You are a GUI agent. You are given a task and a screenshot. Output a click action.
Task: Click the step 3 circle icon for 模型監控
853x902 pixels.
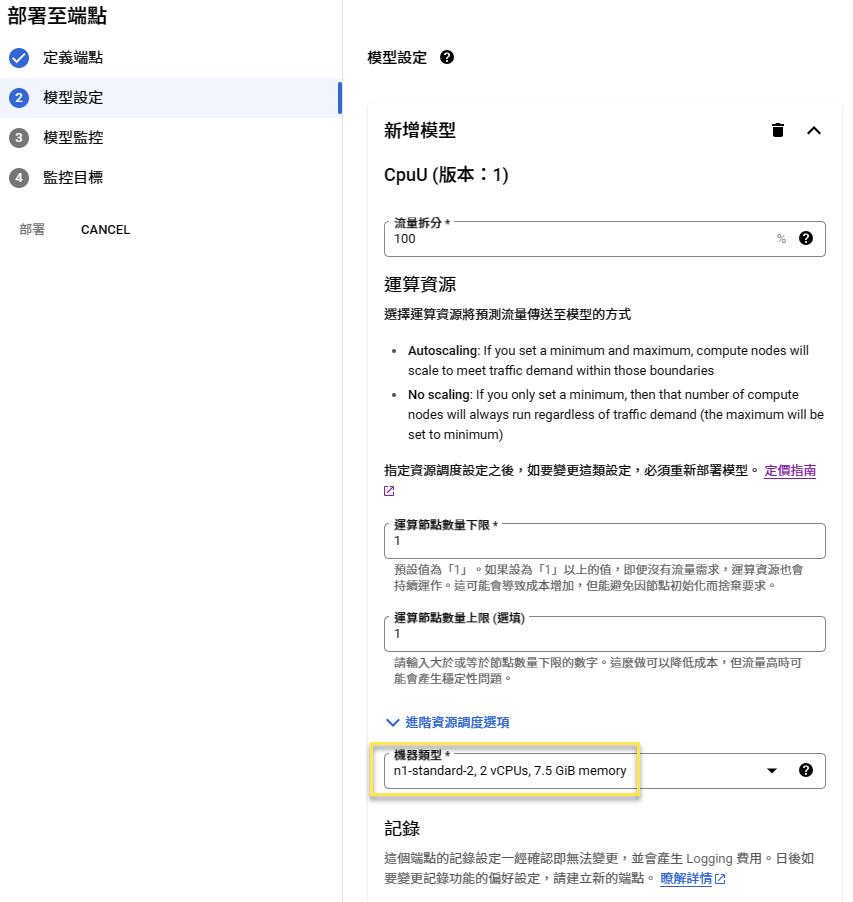19,138
